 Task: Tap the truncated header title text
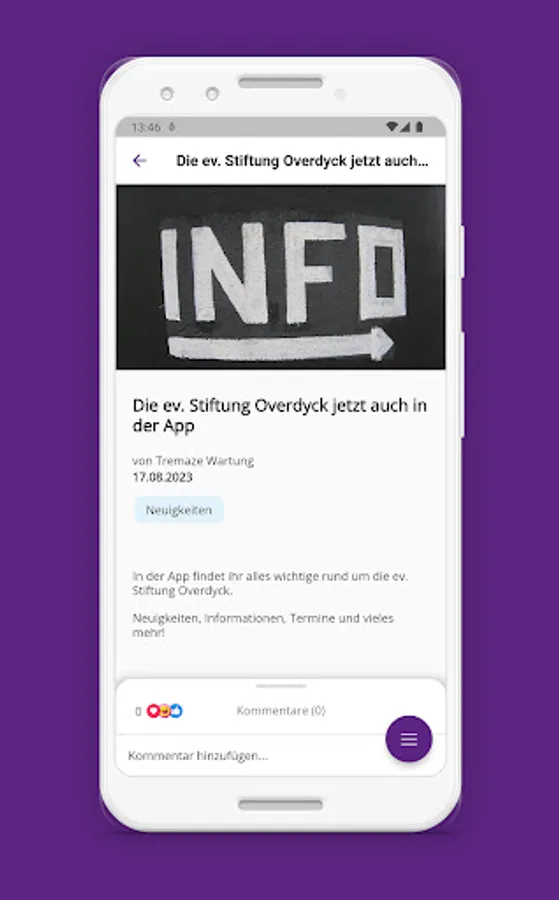[302, 161]
